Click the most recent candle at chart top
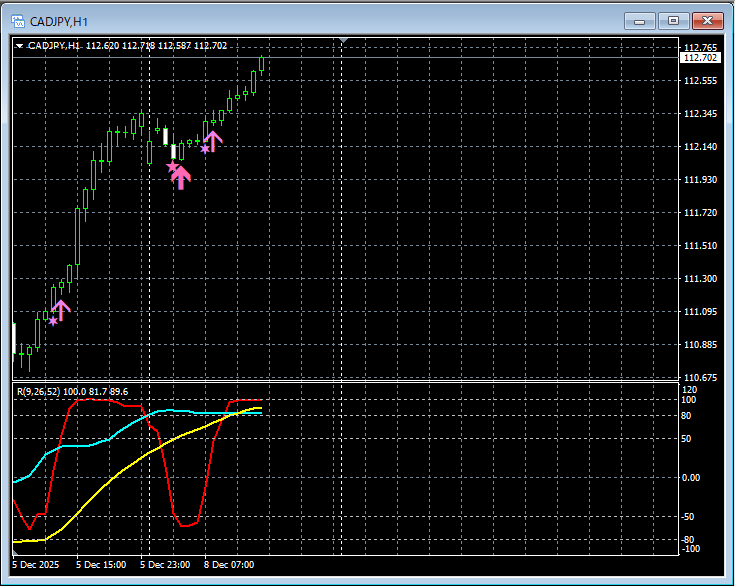Image resolution: width=736 pixels, height=586 pixels. pyautogui.click(x=261, y=64)
